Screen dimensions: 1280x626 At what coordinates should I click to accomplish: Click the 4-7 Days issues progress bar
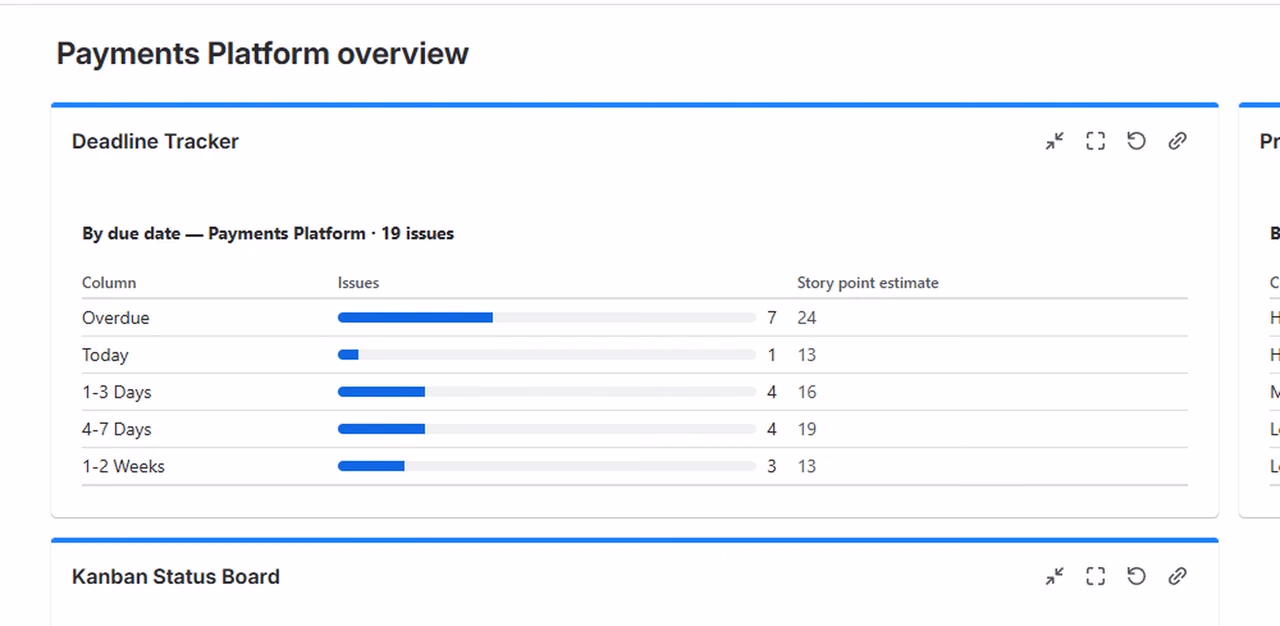point(547,429)
